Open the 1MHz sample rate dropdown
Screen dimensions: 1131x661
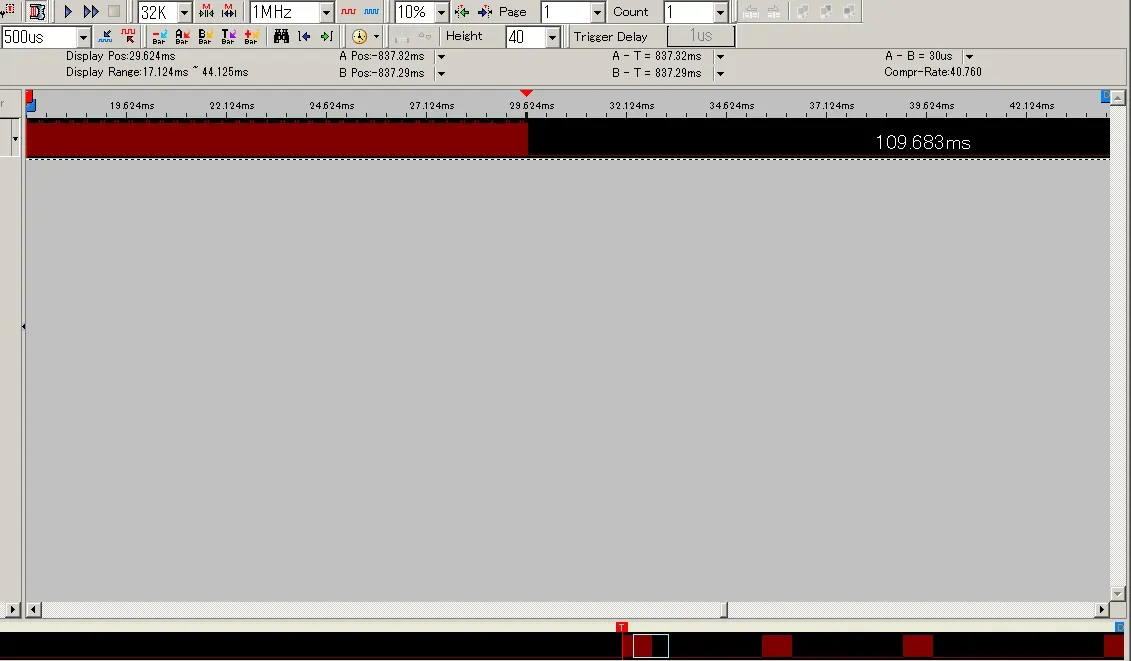326,13
